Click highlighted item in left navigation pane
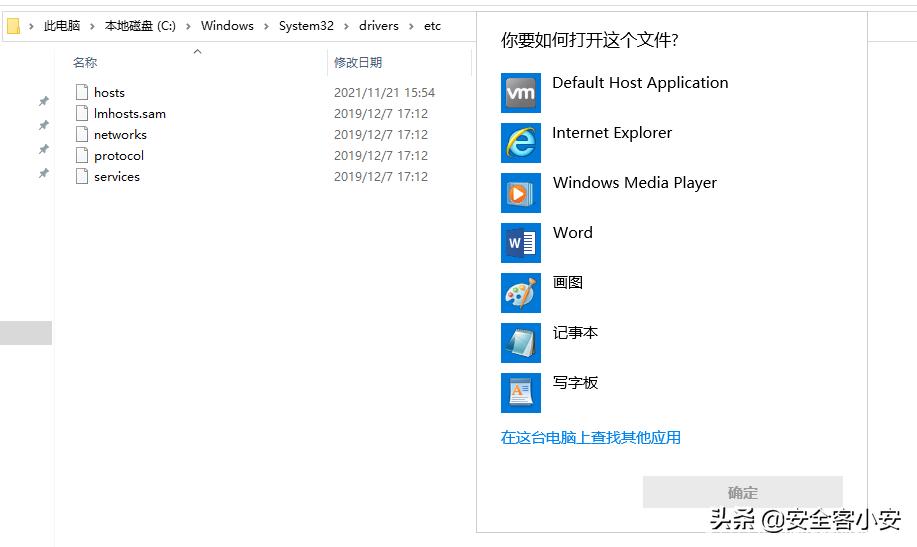Image resolution: width=917 pixels, height=547 pixels. [x=26, y=333]
